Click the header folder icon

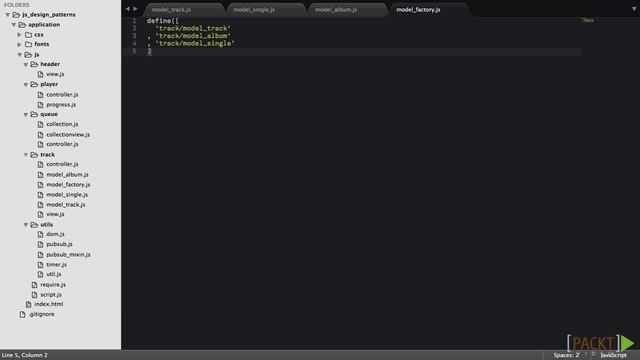click(x=34, y=64)
